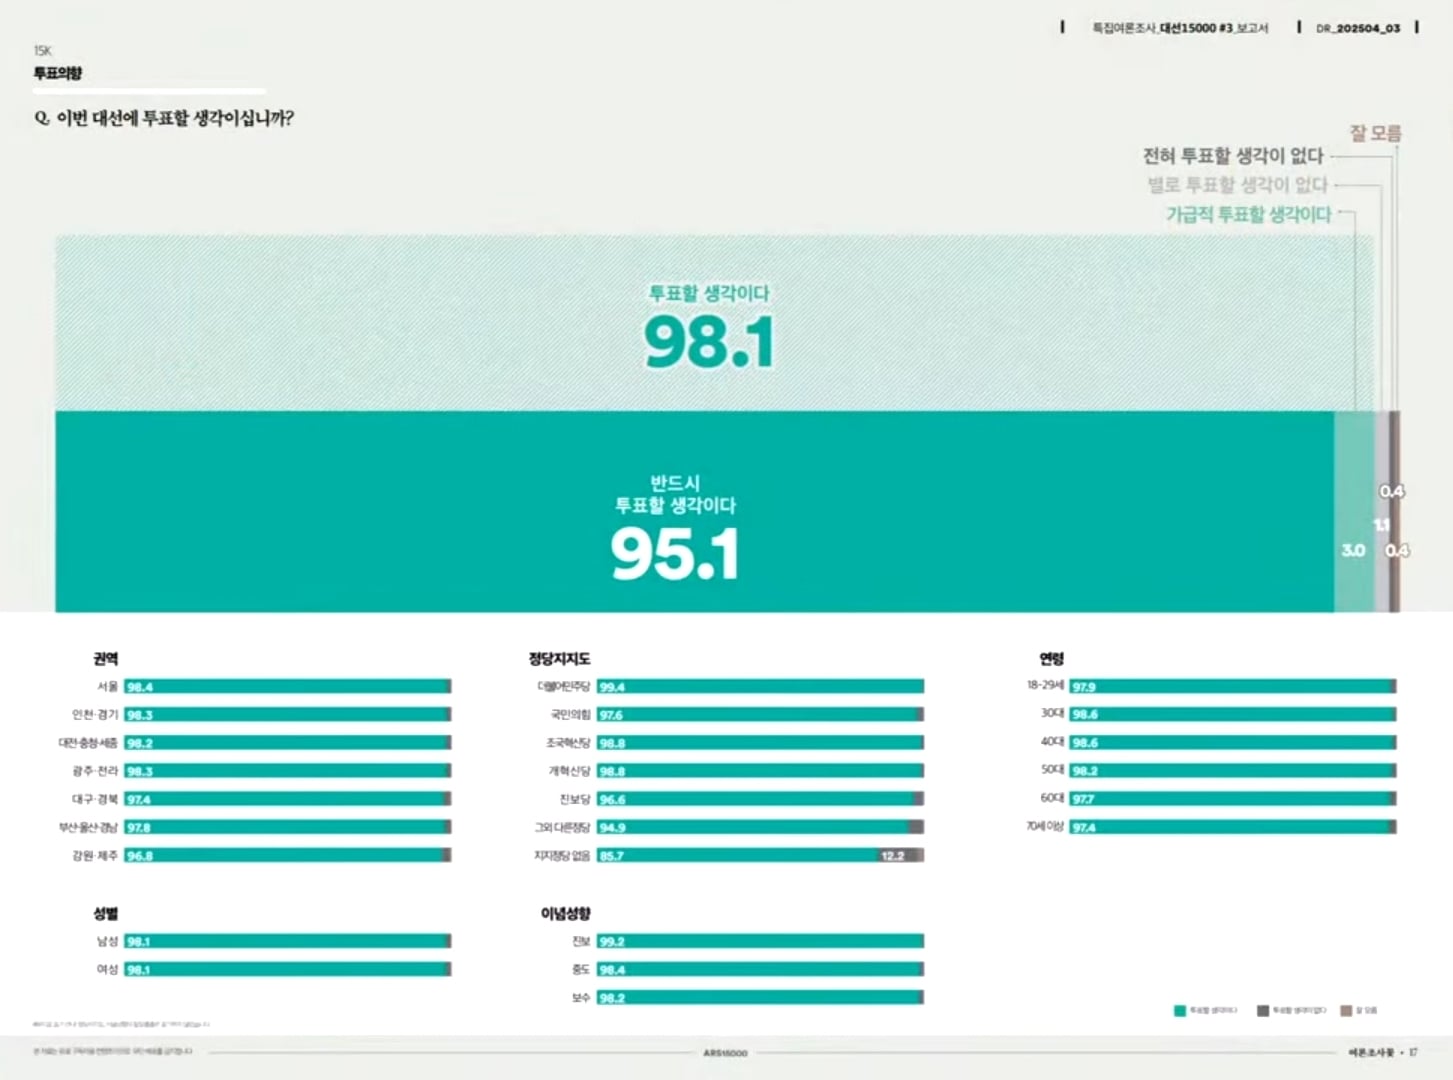Click the 중도 value '98.4'

[612, 970]
